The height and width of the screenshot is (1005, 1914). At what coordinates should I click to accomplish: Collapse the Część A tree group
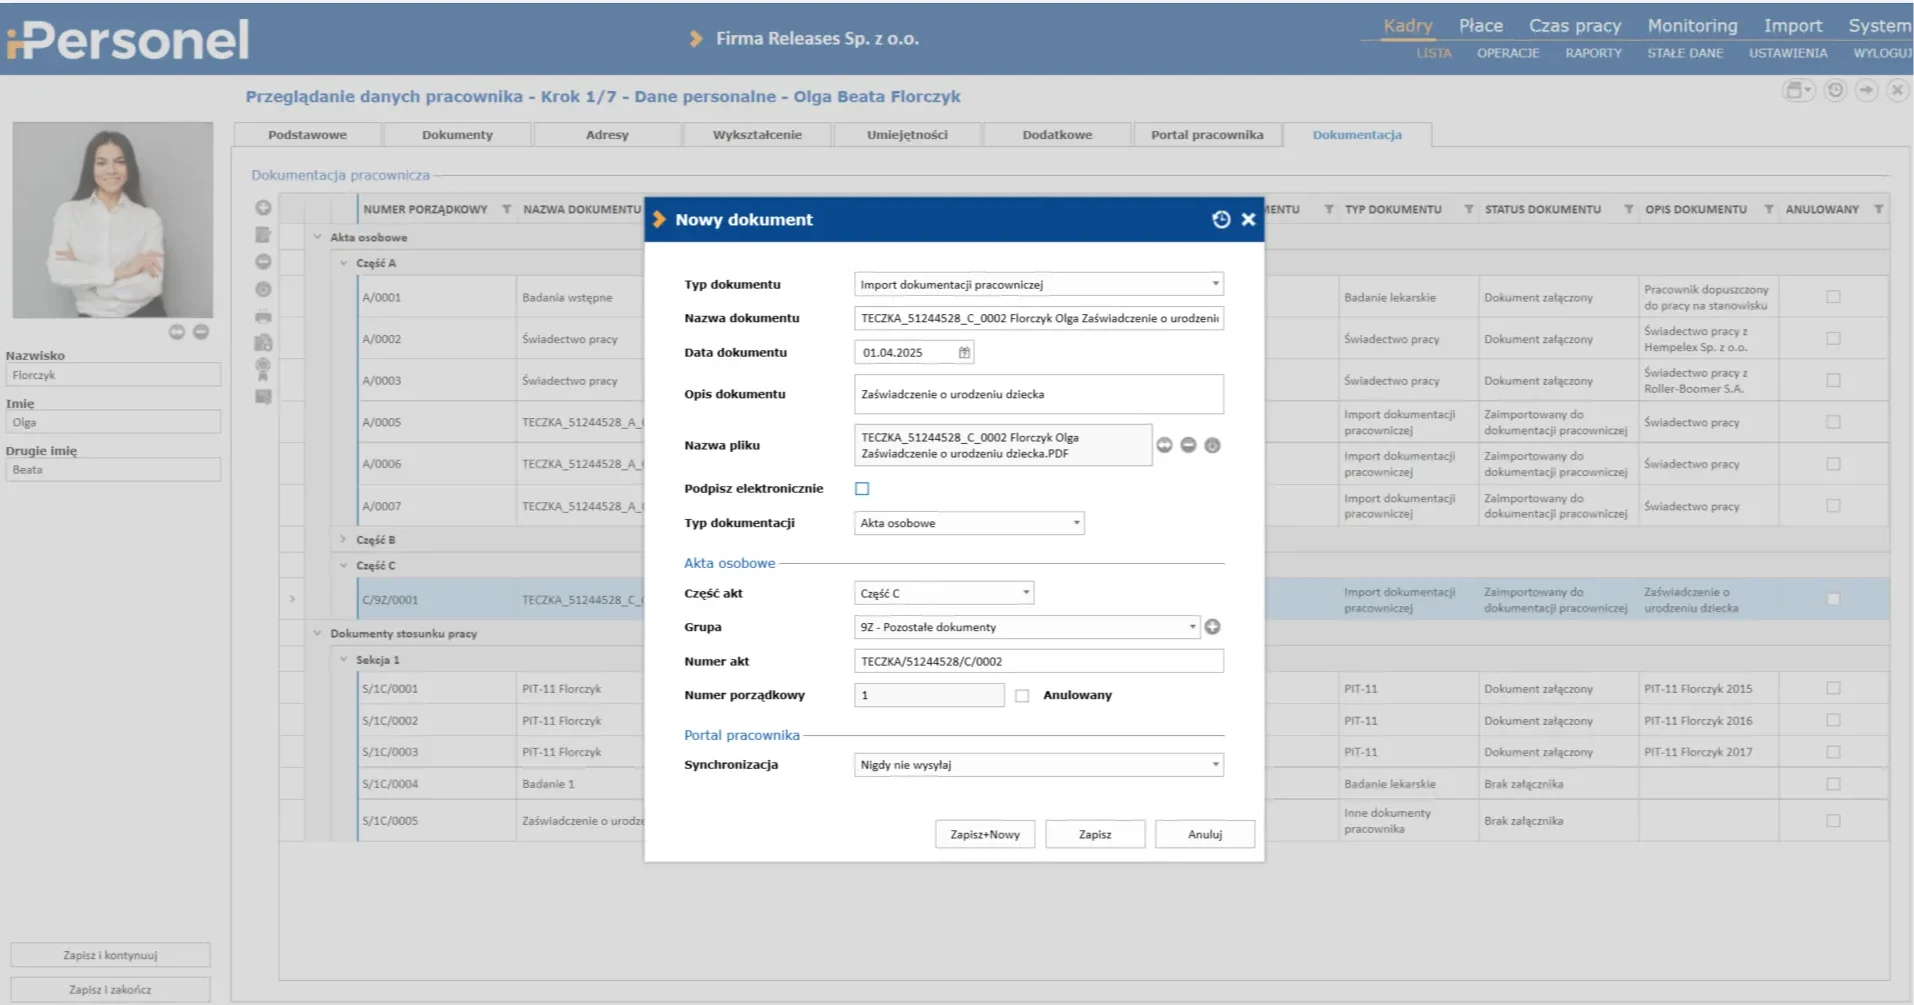click(343, 264)
